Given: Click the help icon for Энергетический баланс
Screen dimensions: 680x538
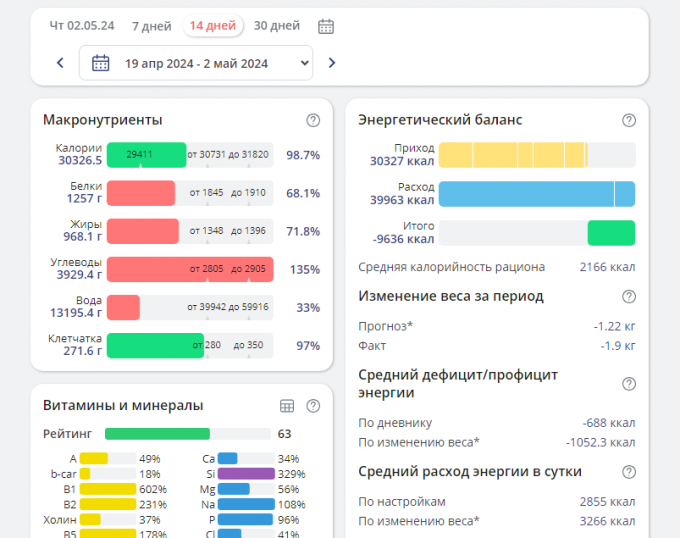Looking at the screenshot, I should tap(629, 120).
